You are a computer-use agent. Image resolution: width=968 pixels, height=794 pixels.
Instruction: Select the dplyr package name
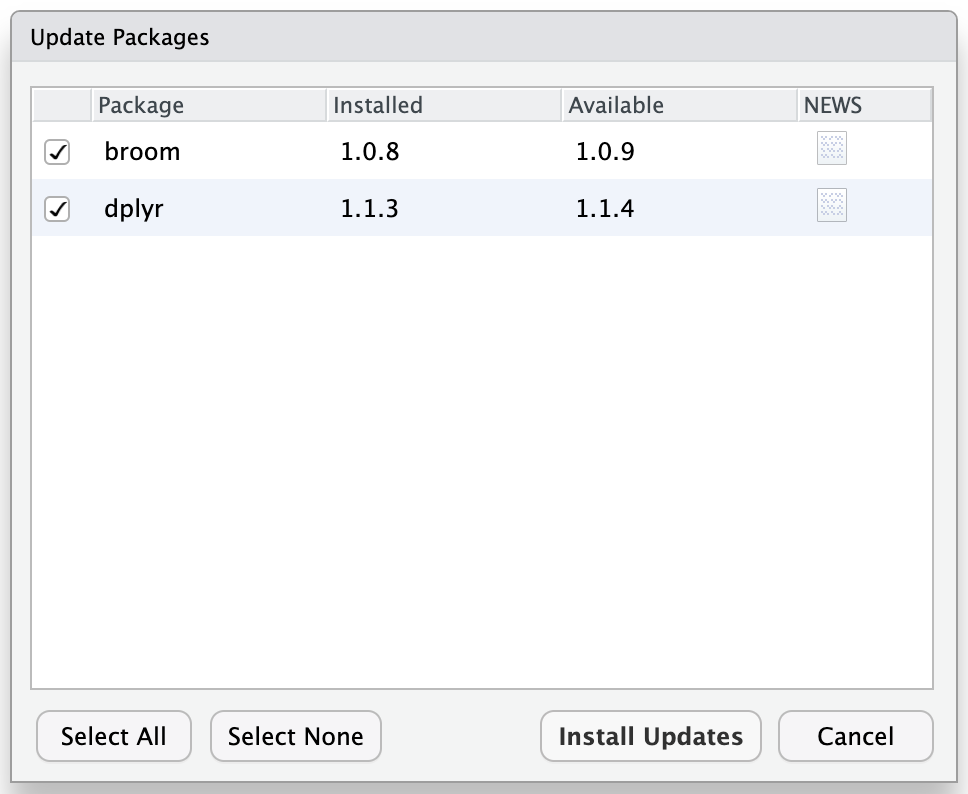133,209
